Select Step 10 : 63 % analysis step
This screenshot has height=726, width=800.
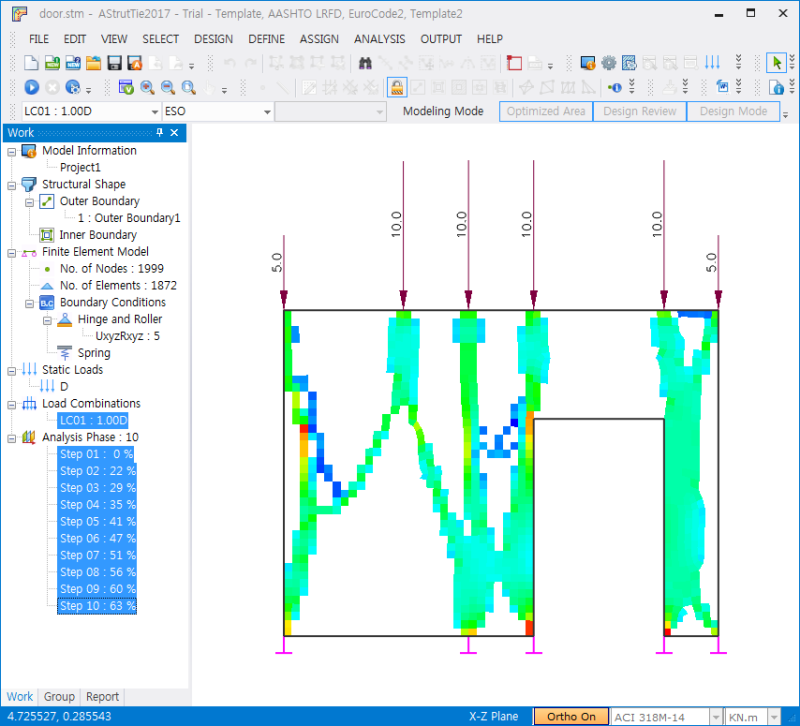pyautogui.click(x=97, y=606)
